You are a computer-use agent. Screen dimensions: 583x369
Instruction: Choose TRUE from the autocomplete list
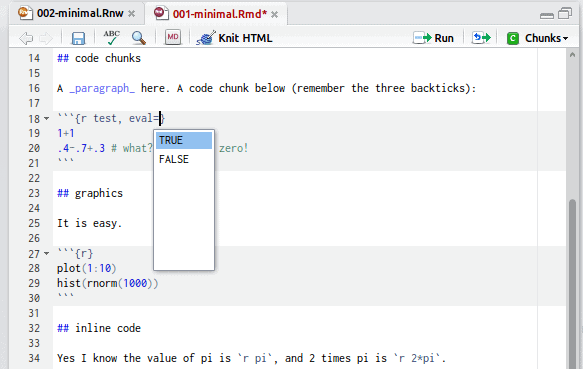click(x=184, y=140)
